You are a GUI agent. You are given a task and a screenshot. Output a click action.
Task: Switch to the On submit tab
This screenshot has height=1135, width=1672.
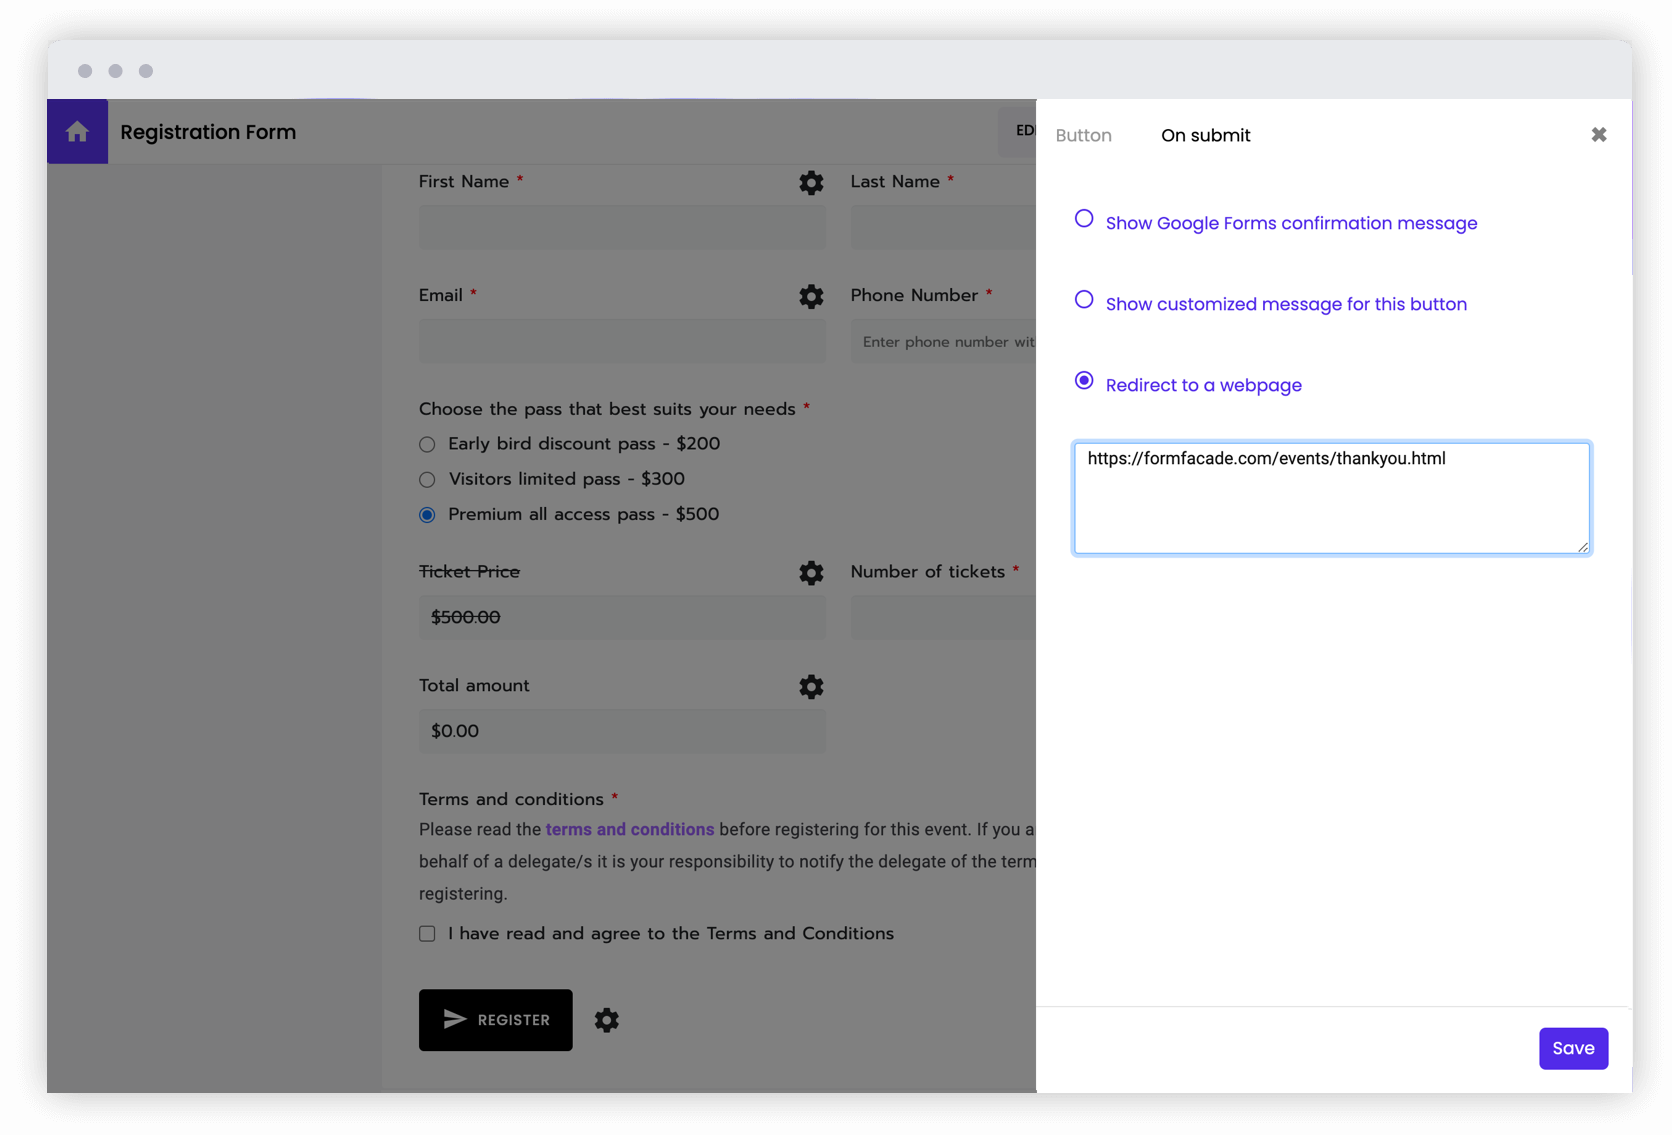point(1205,135)
